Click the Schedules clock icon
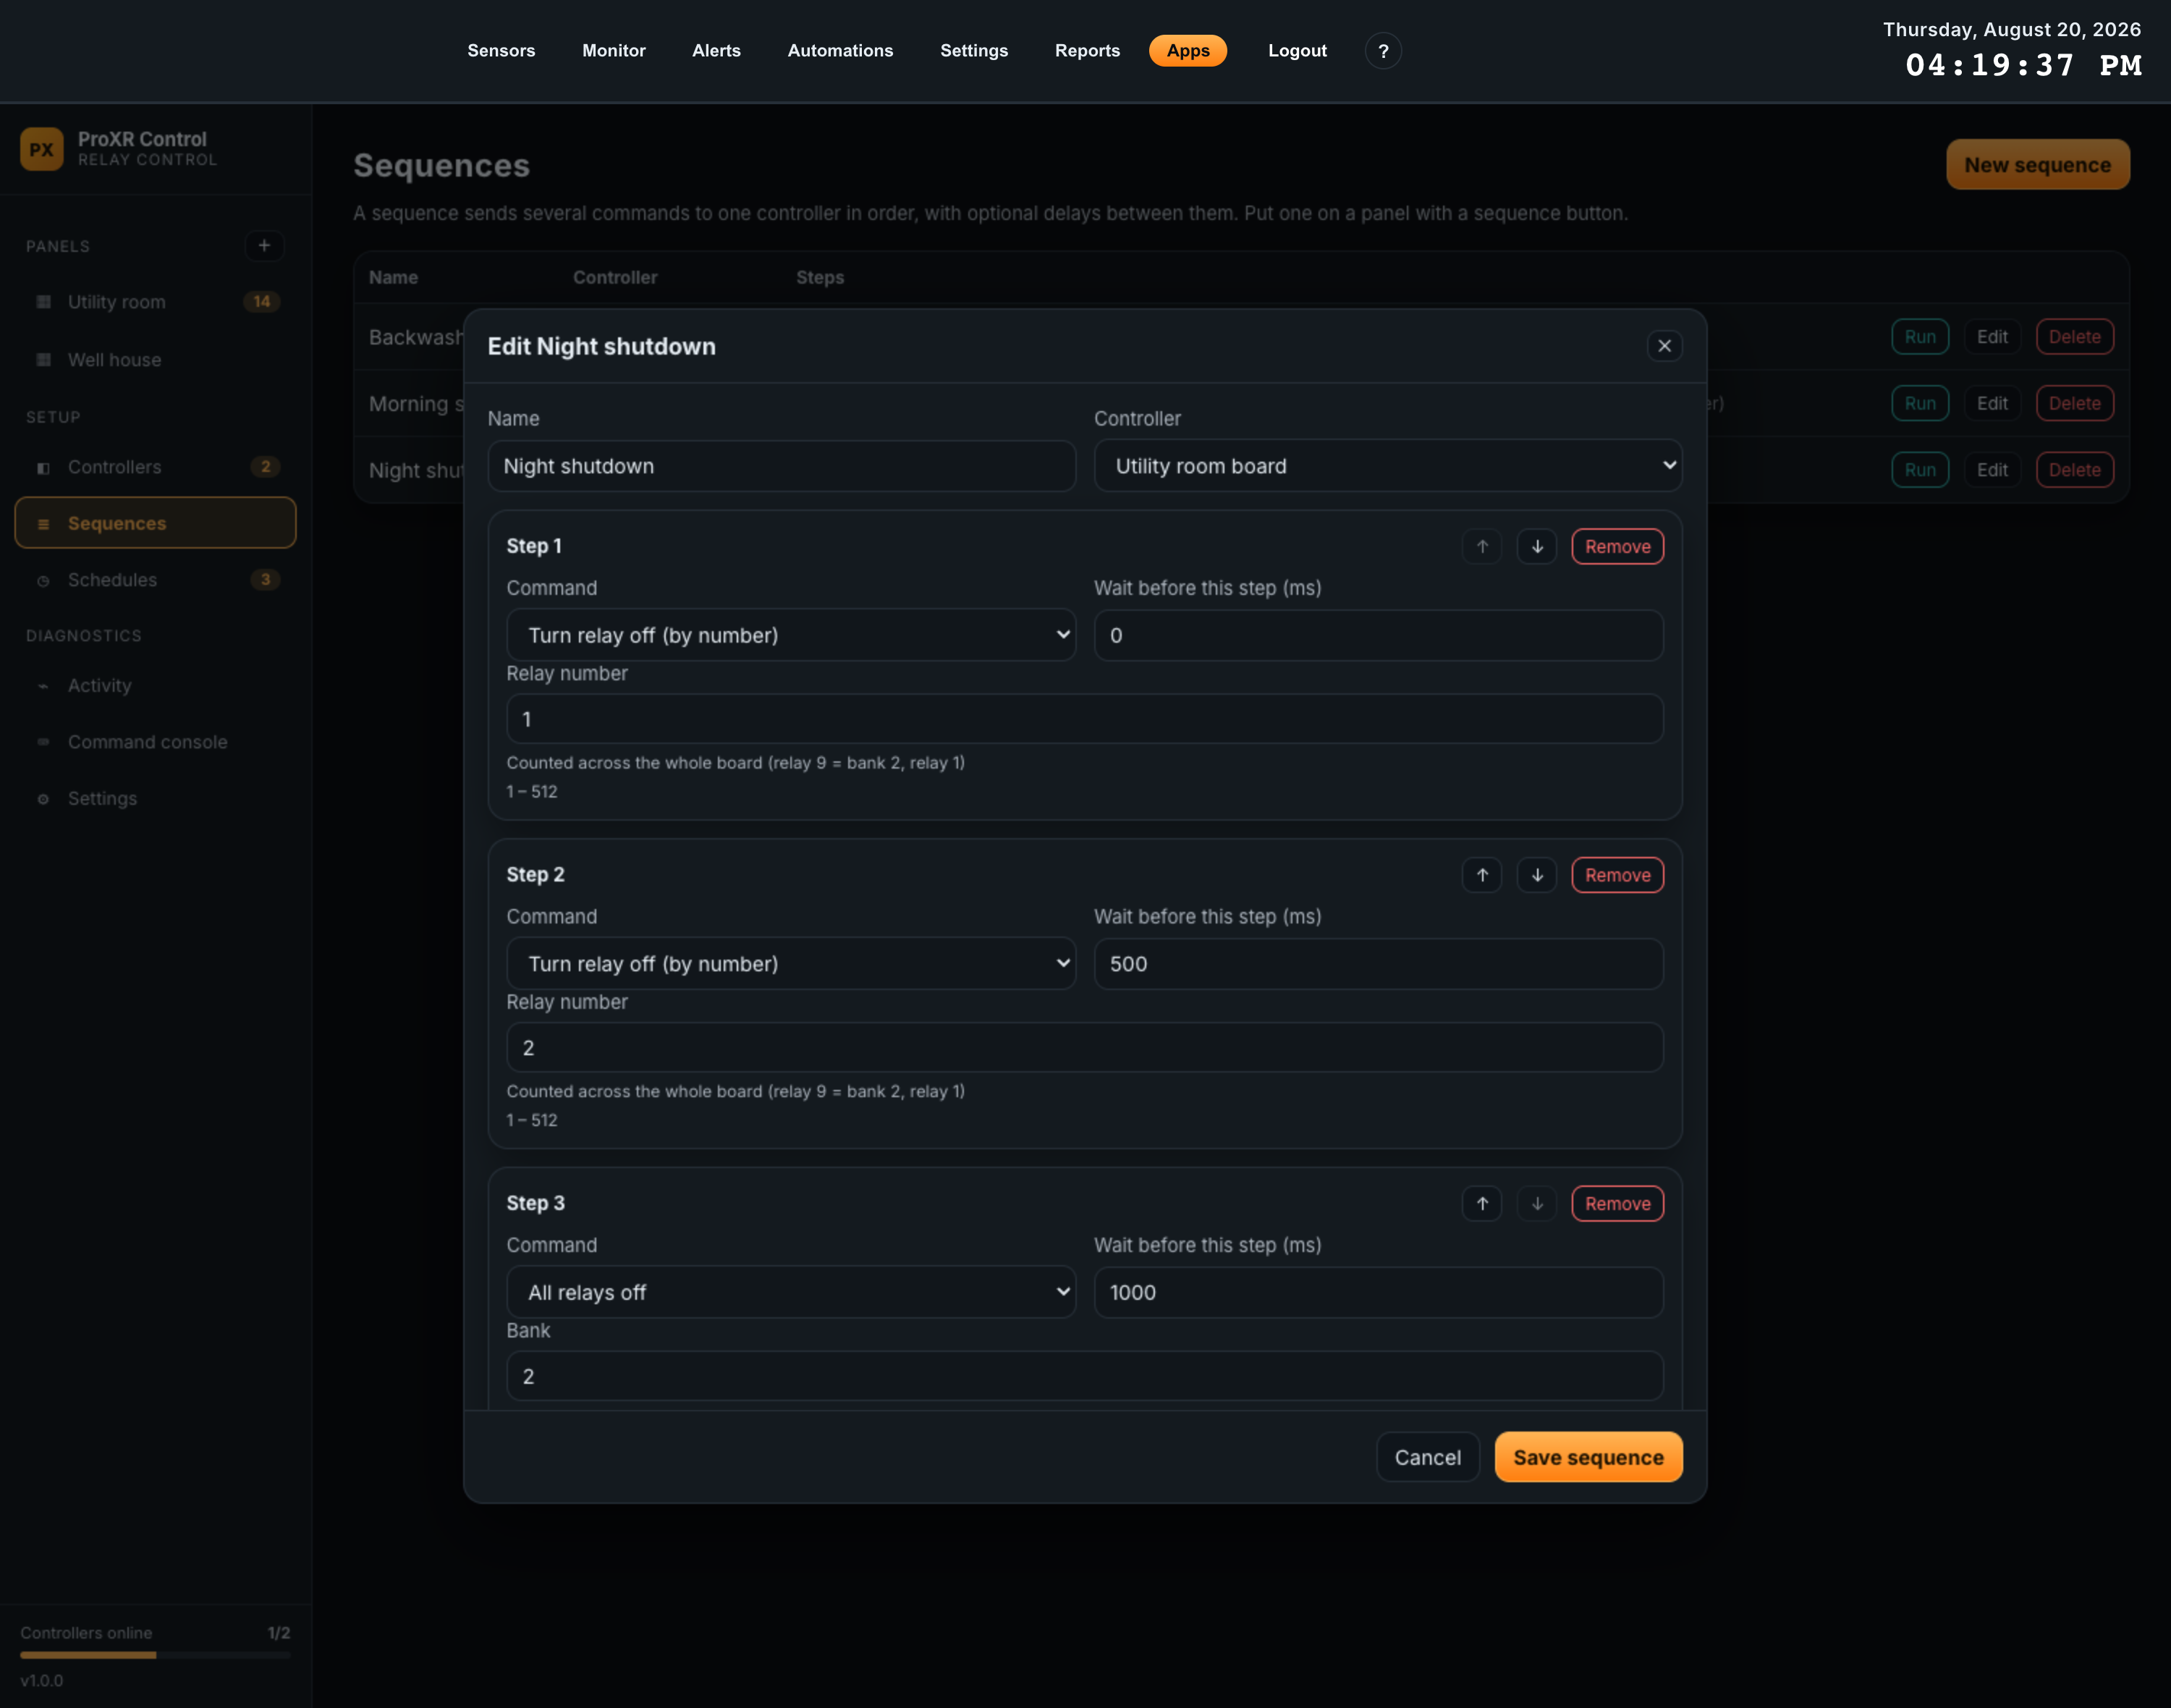The height and width of the screenshot is (1708, 2171). 43,581
